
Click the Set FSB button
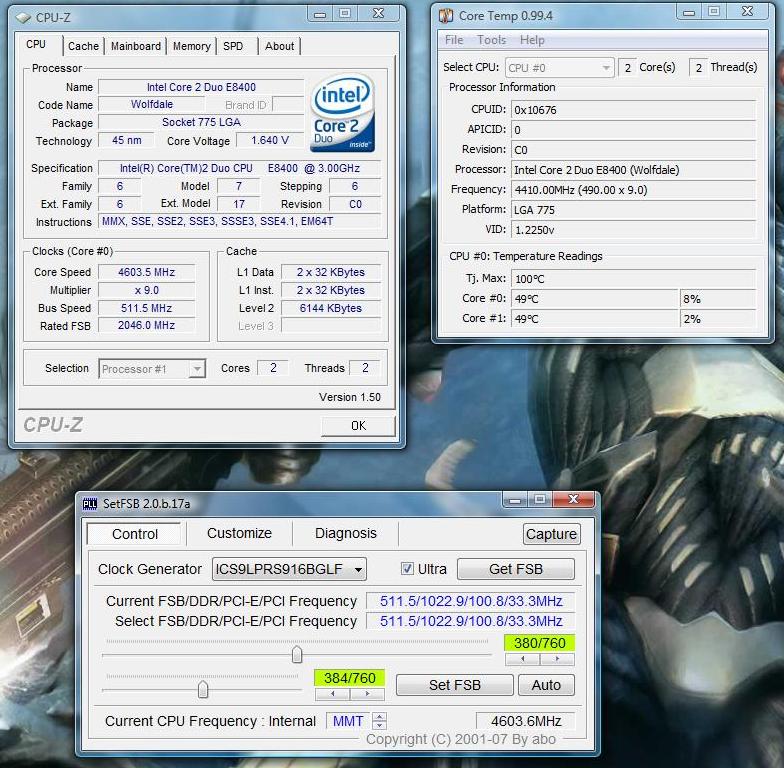(454, 685)
